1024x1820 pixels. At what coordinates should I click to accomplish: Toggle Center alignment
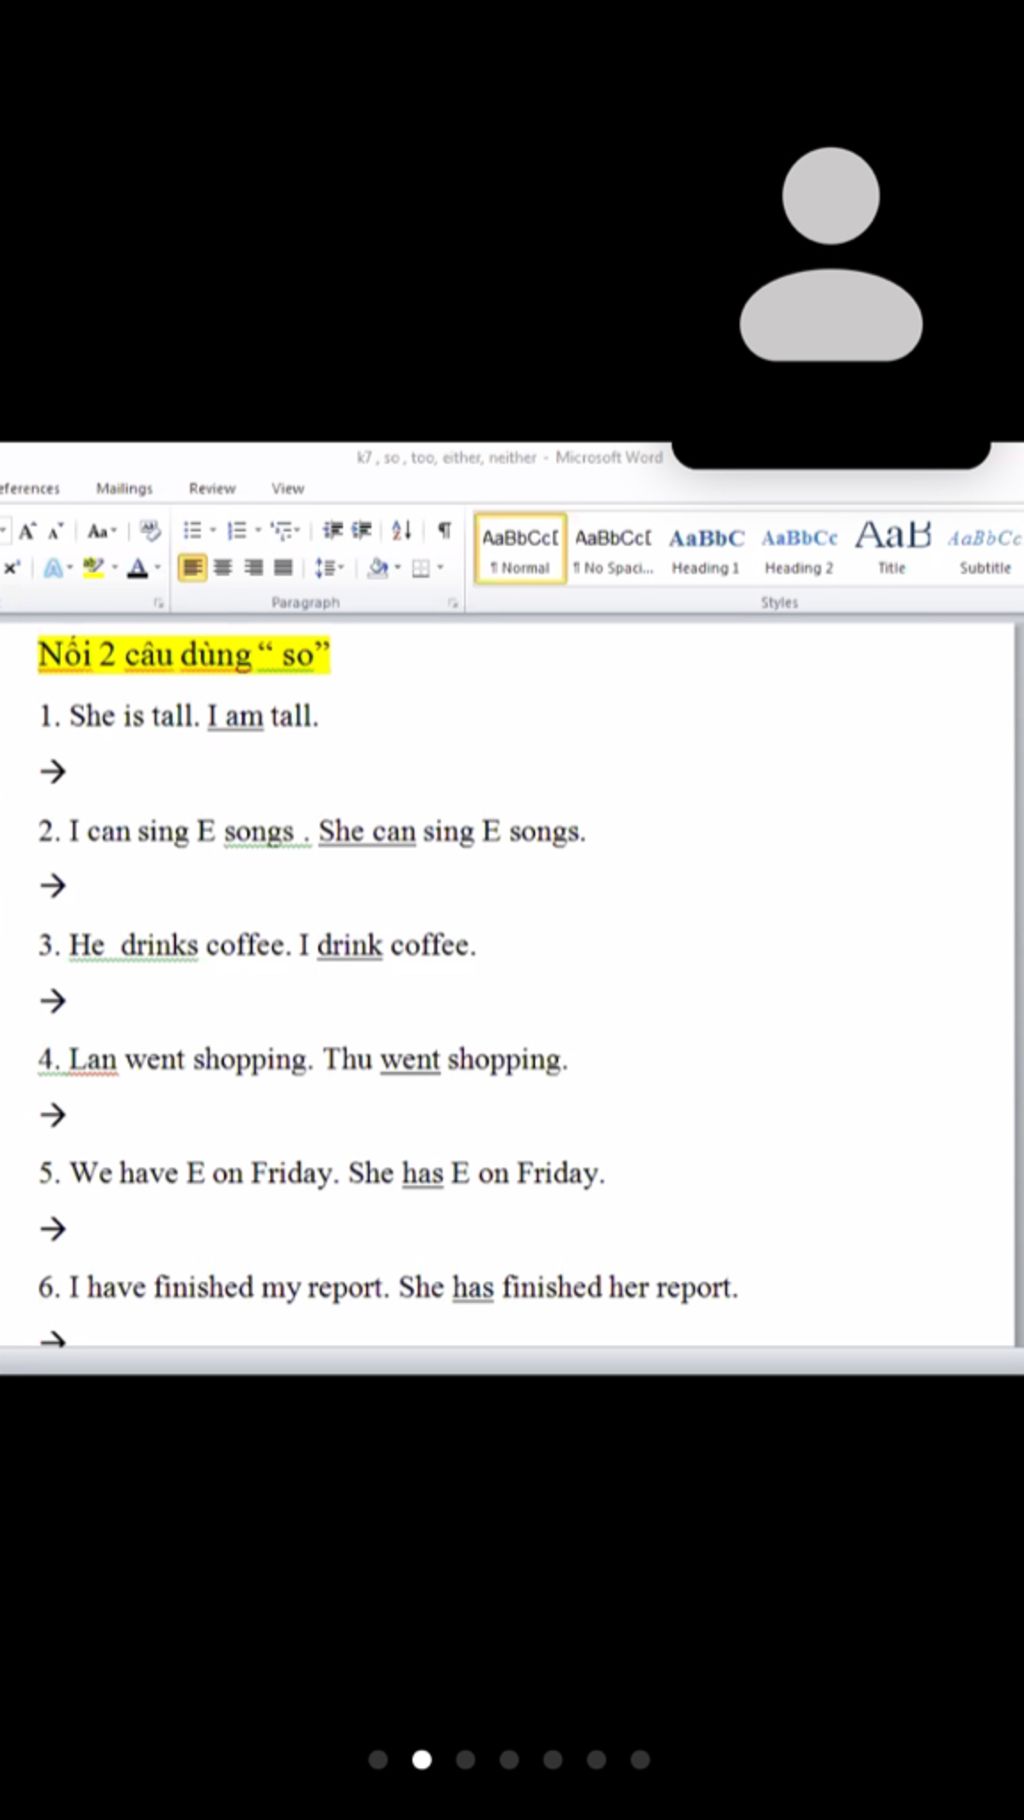point(223,568)
